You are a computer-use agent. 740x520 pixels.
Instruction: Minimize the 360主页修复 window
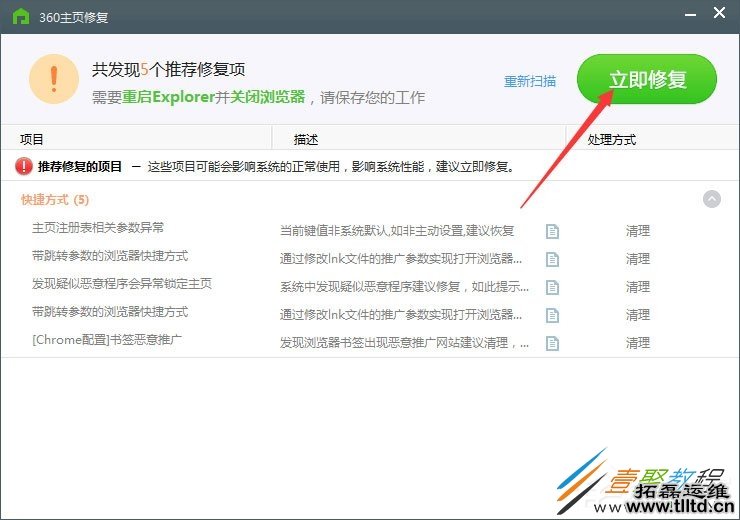pyautogui.click(x=690, y=15)
